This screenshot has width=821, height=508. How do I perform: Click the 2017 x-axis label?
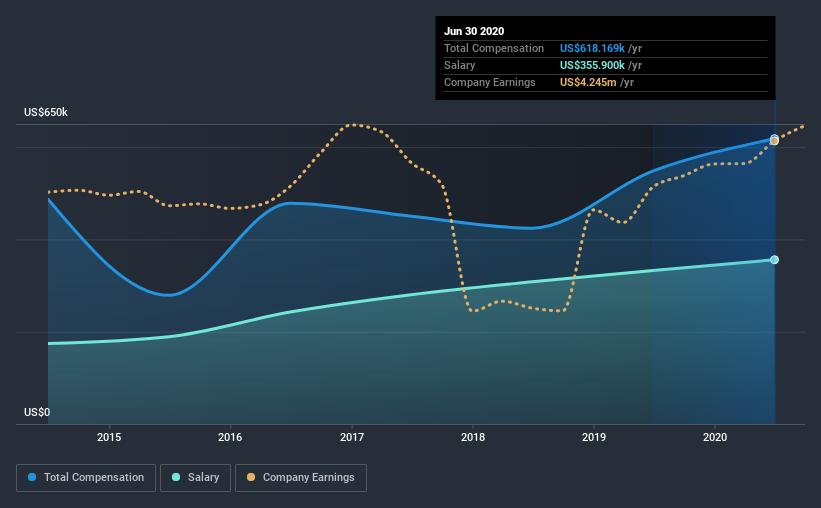point(352,437)
